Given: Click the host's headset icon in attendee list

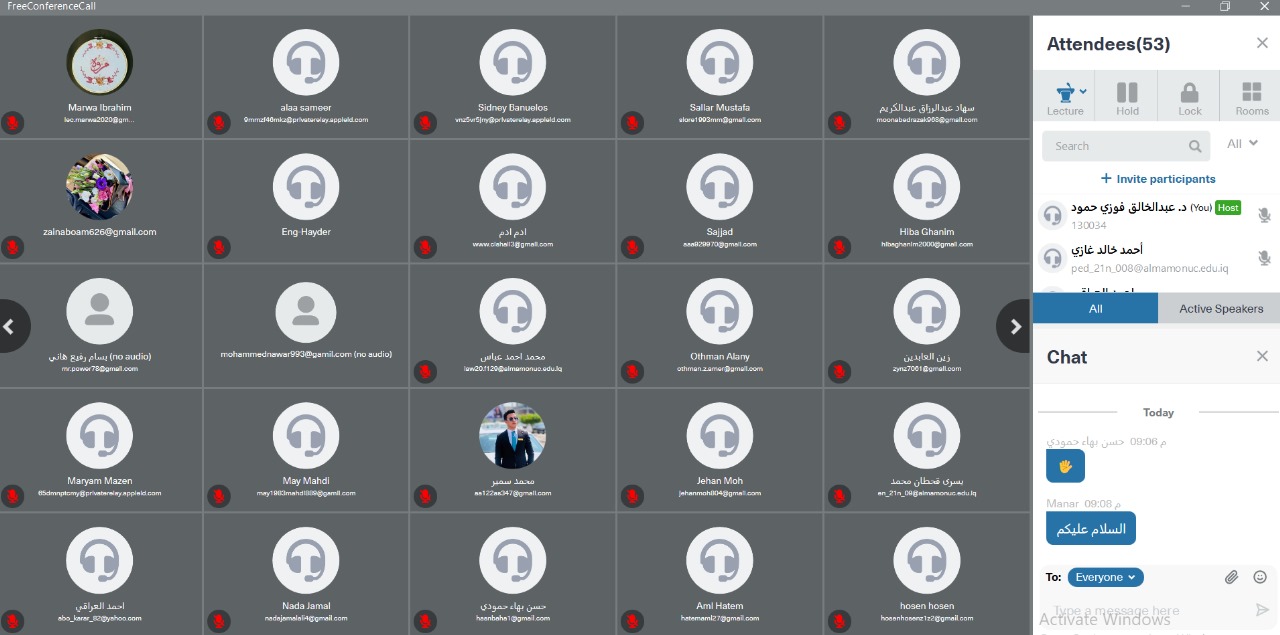Looking at the screenshot, I should tap(1052, 215).
